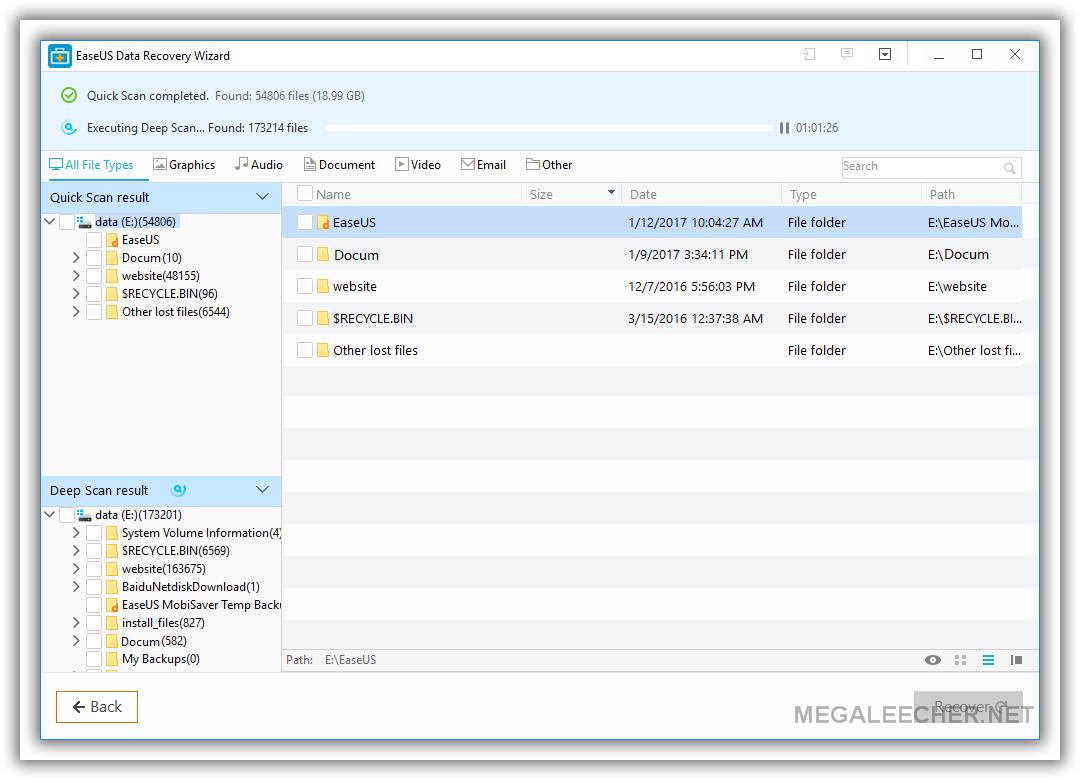Click the spinner icon beside Executing Deep Scan
The height and width of the screenshot is (780, 1080).
click(x=68, y=127)
